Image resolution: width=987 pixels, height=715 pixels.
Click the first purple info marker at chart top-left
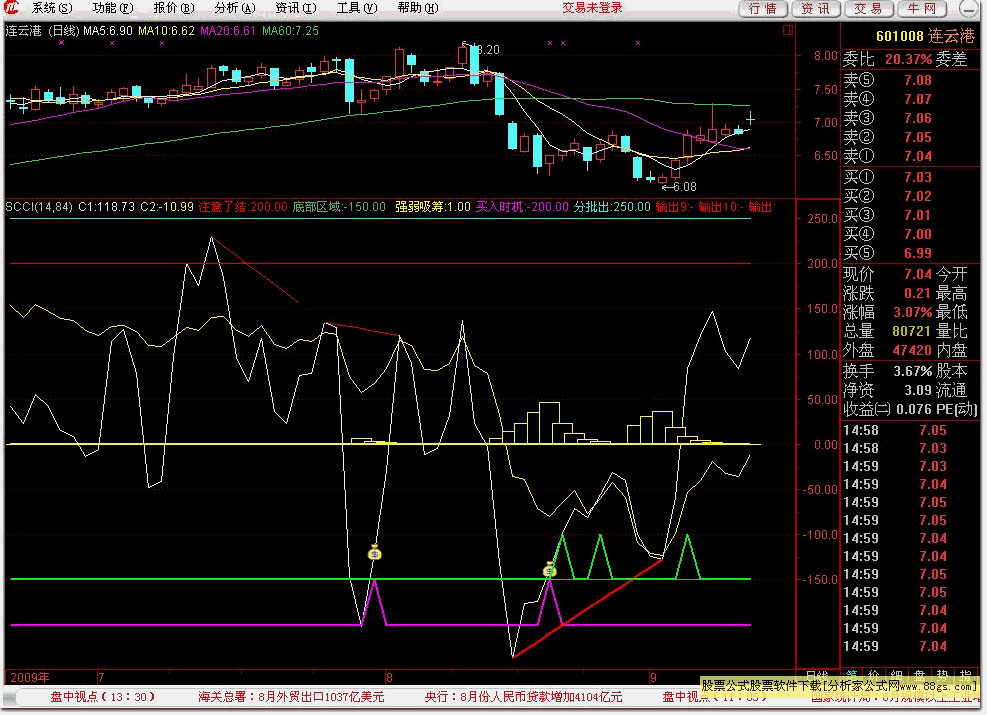coord(61,43)
